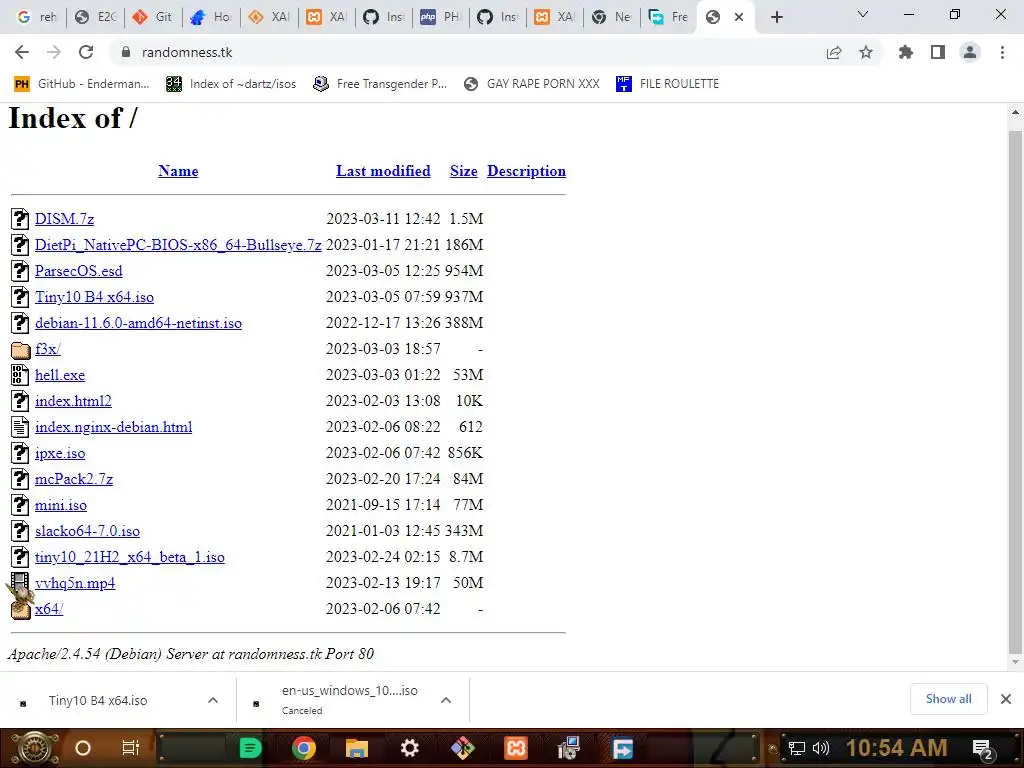1024x768 pixels.
Task: Open the Start menu button
Action: [x=34, y=748]
